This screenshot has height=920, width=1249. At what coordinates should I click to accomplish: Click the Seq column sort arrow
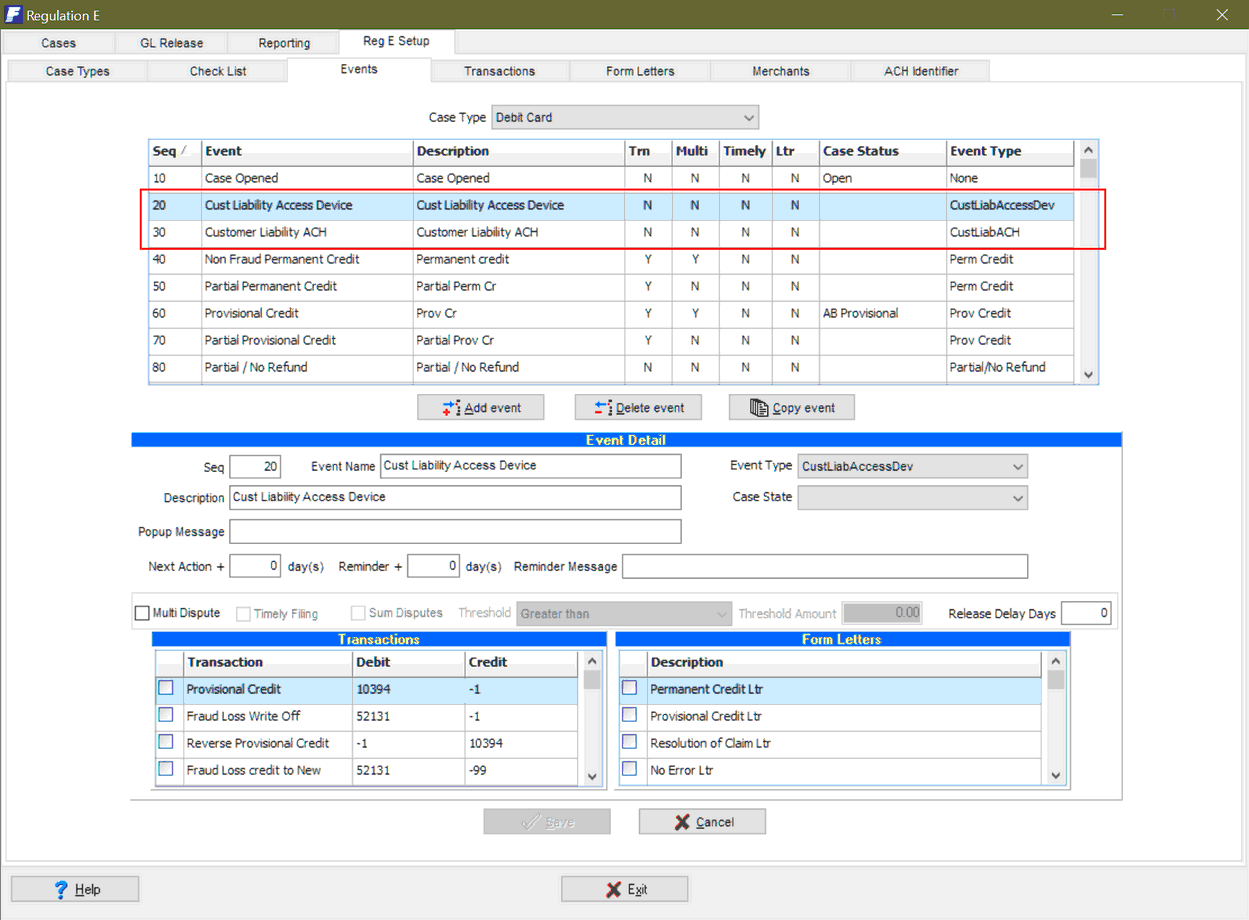(x=184, y=151)
